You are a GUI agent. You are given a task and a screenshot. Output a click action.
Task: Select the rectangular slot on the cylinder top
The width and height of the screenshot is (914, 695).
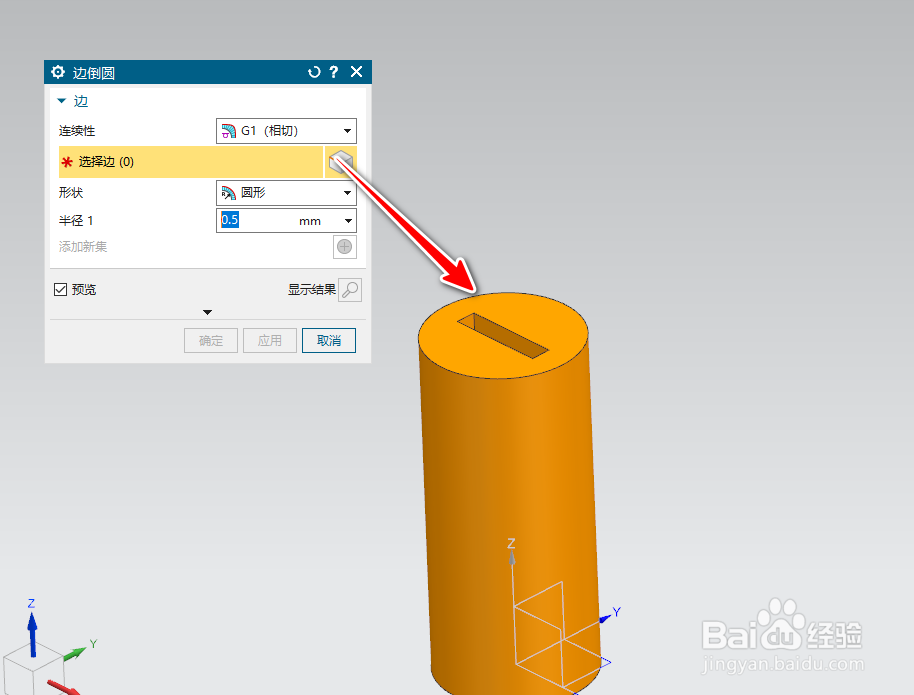pos(503,335)
